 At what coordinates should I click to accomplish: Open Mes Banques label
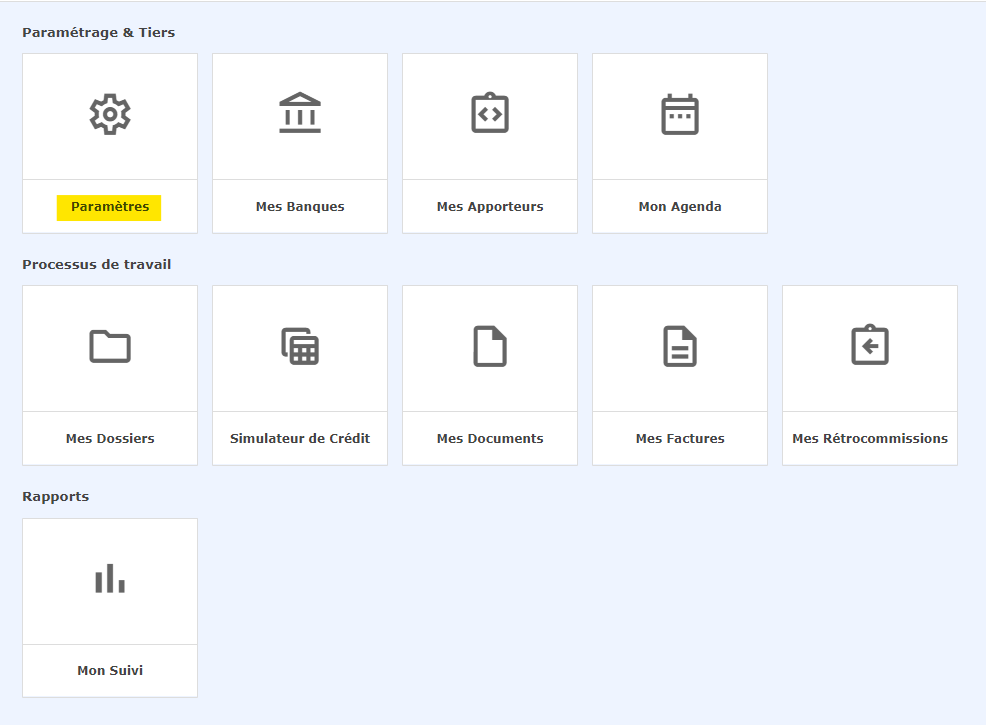point(300,207)
